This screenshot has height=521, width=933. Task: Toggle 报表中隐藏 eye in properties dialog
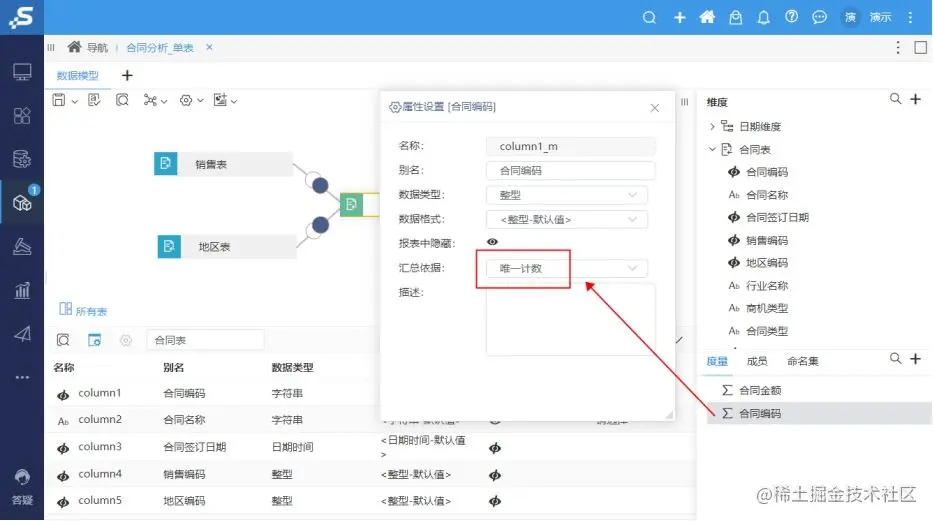[492, 241]
